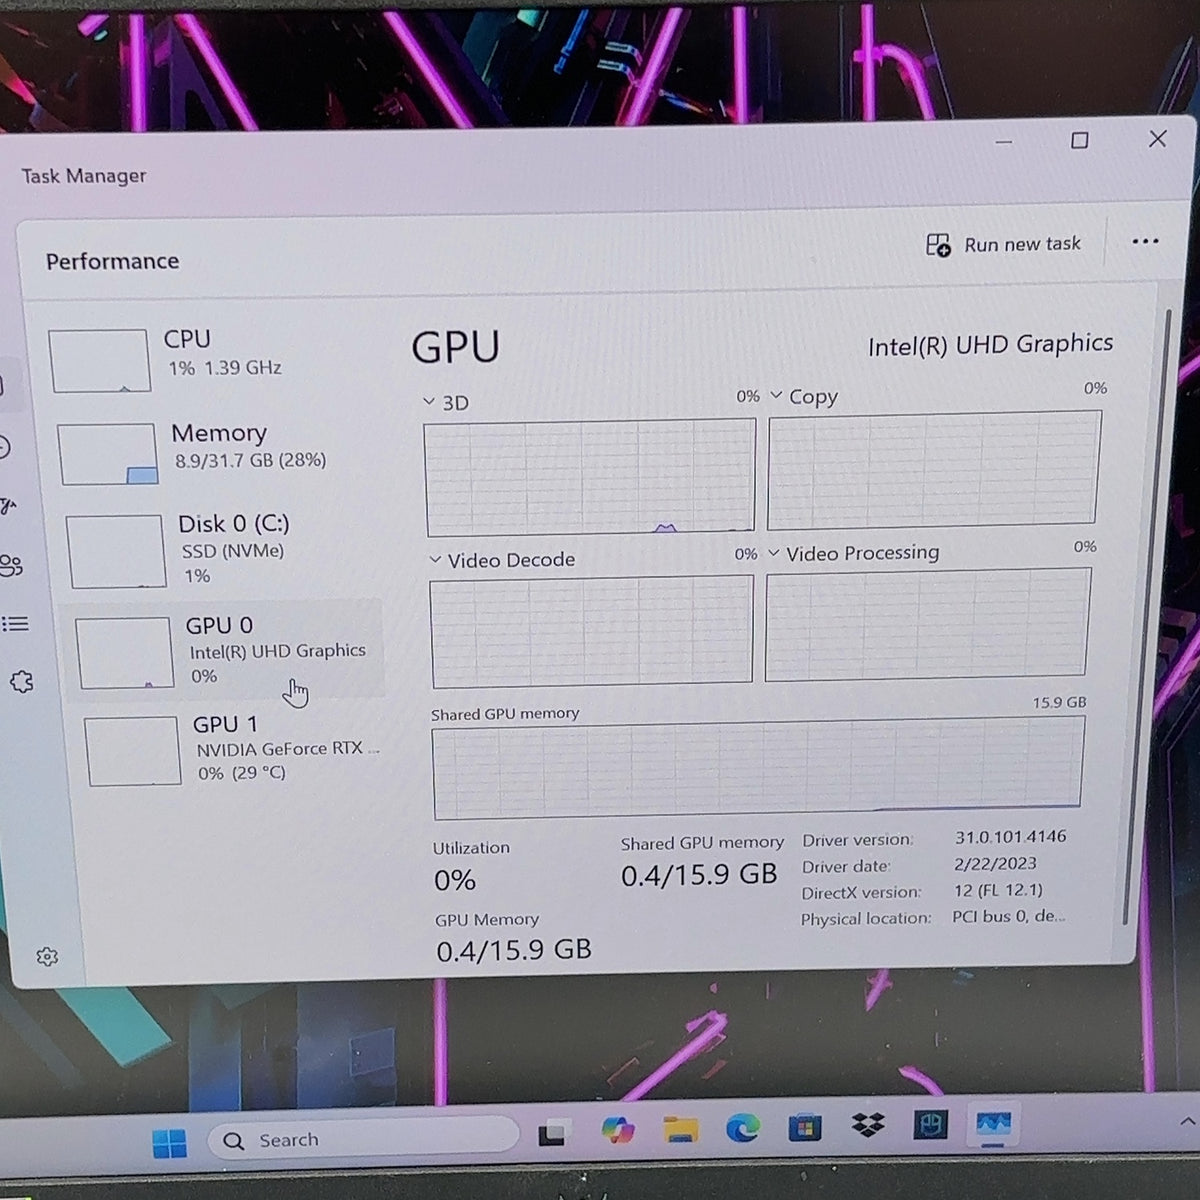Open Task Manager settings gear
1200x1200 pixels.
(47, 957)
